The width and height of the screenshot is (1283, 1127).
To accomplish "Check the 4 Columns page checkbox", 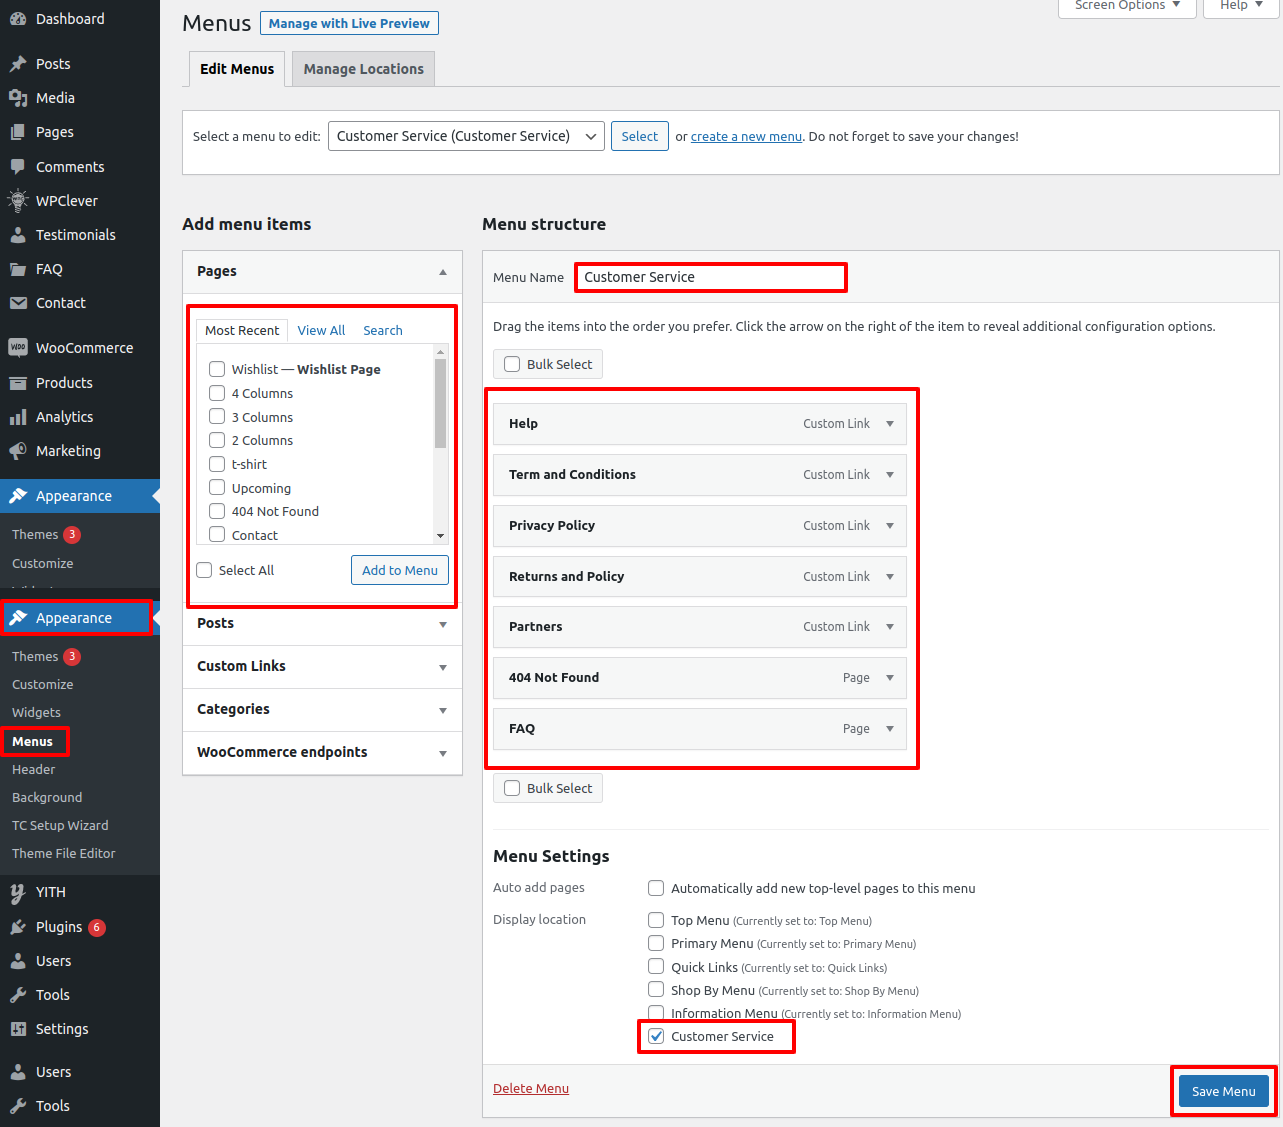I will click(x=217, y=393).
